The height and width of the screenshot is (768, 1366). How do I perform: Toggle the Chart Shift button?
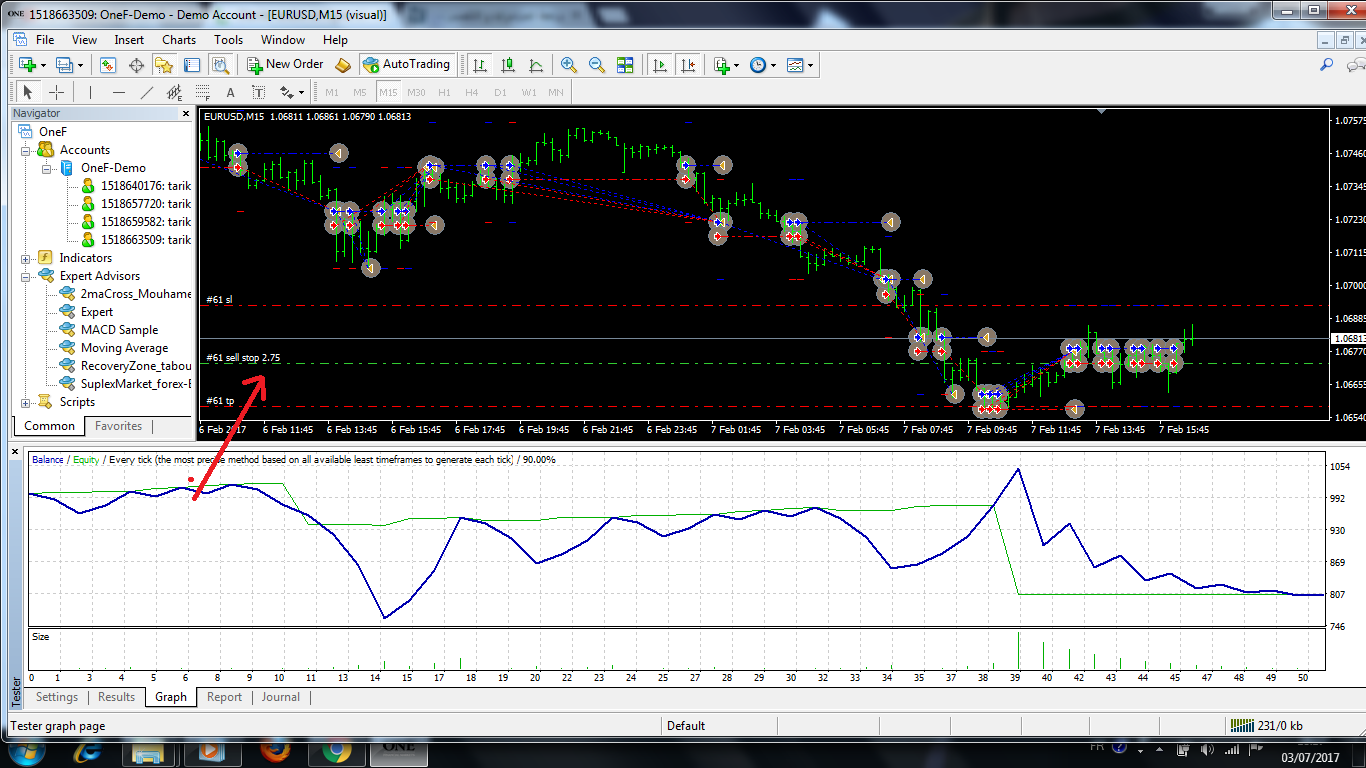(x=687, y=65)
